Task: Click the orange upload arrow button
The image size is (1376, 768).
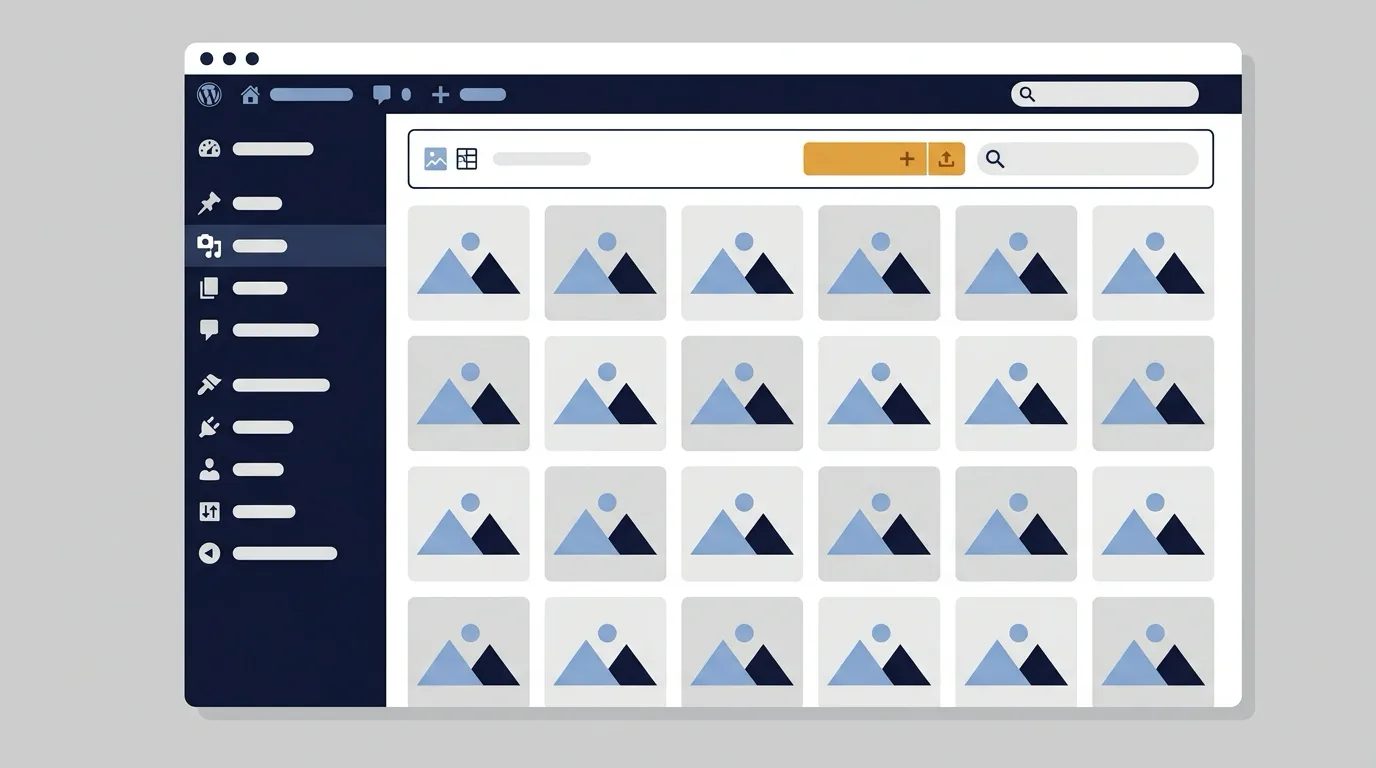Action: click(947, 159)
